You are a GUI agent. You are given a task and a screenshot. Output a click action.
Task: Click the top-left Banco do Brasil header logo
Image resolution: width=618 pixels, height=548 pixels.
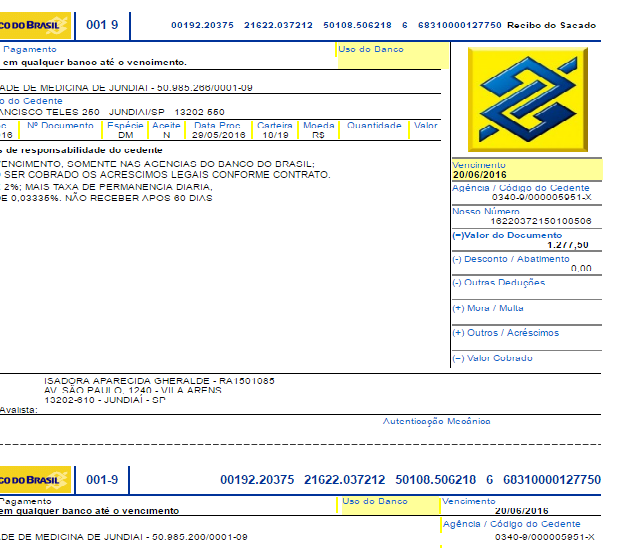34,23
